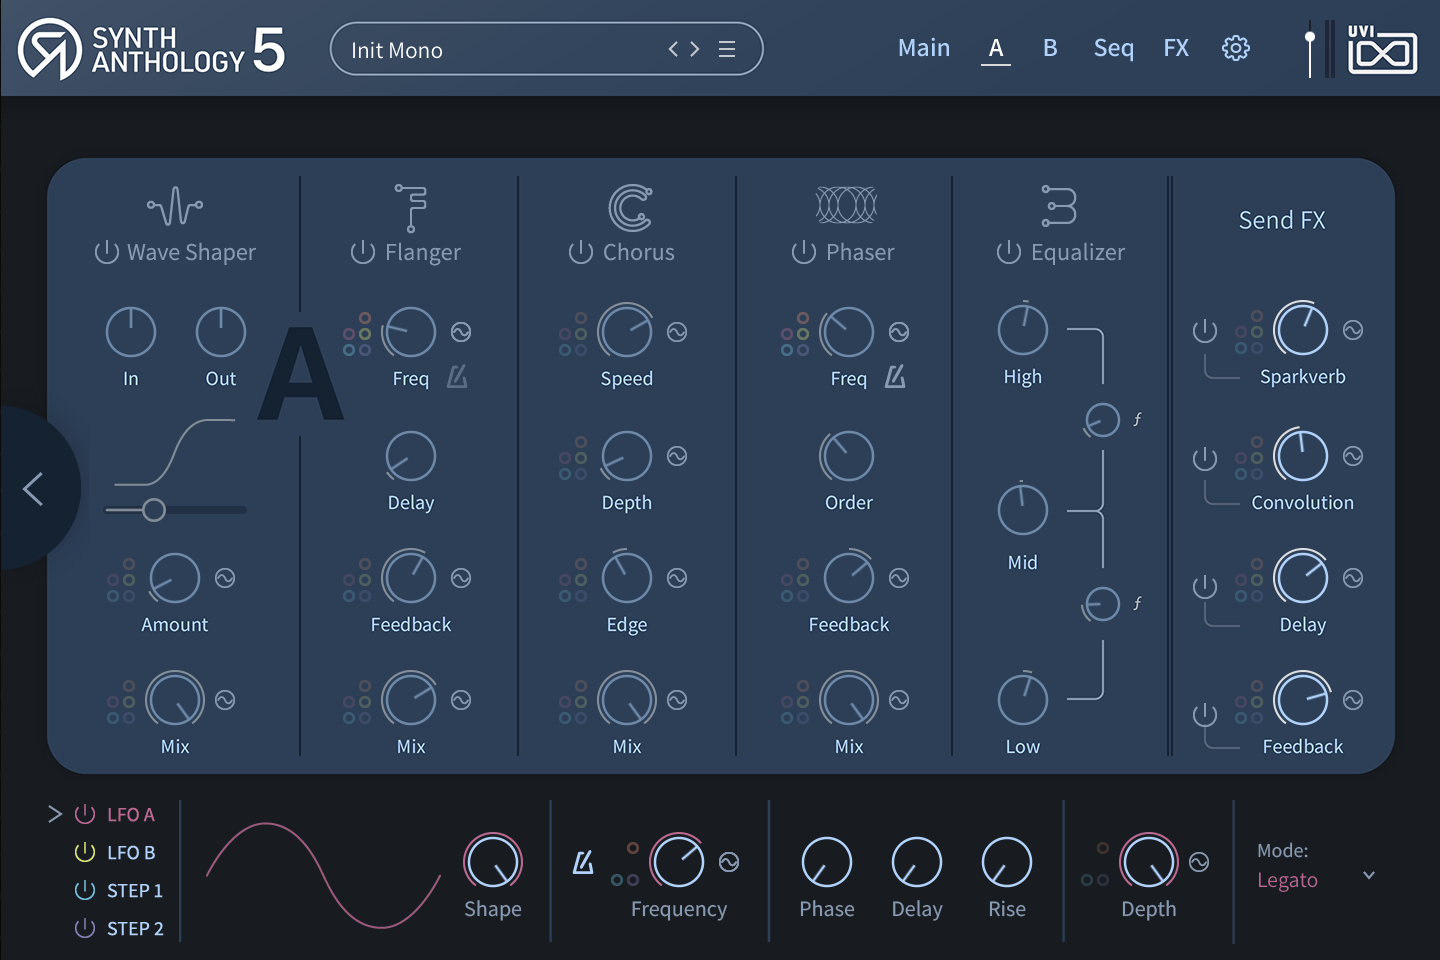
Task: Click the Flanger Delay knob
Action: click(x=411, y=456)
